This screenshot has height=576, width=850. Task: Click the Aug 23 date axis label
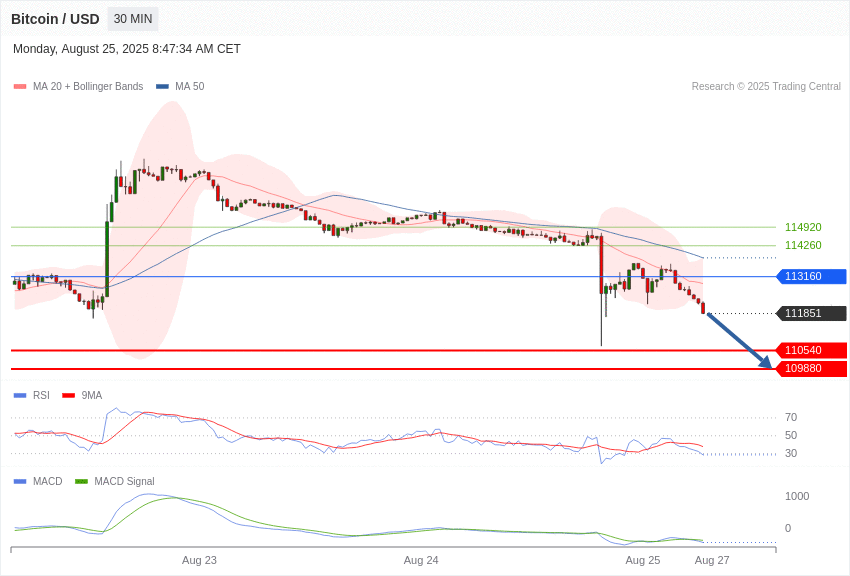[x=199, y=560]
